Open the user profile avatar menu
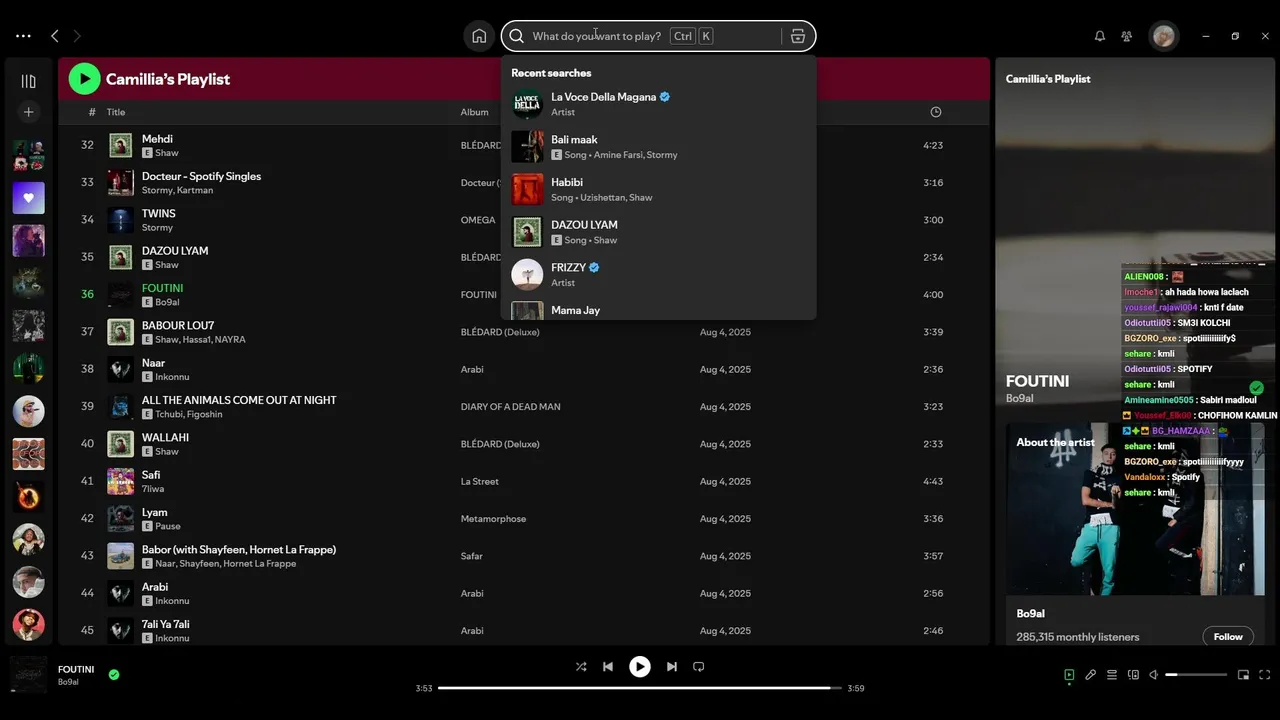The width and height of the screenshot is (1280, 720). point(1164,36)
